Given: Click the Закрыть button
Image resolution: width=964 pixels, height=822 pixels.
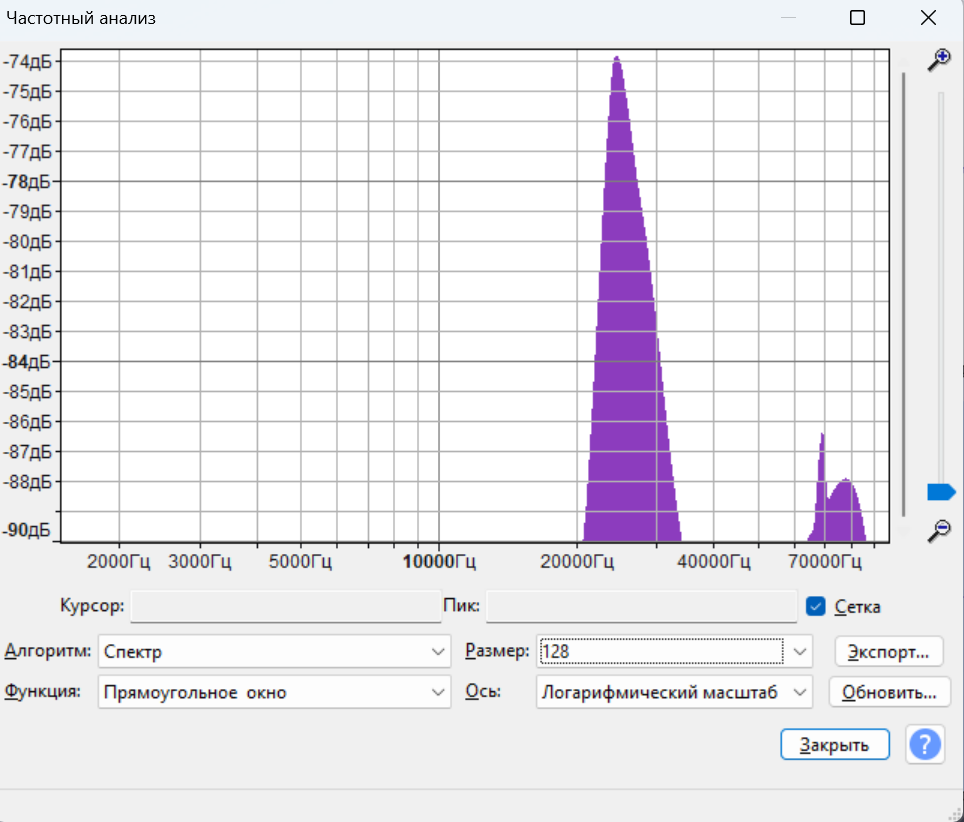Looking at the screenshot, I should pyautogui.click(x=834, y=745).
